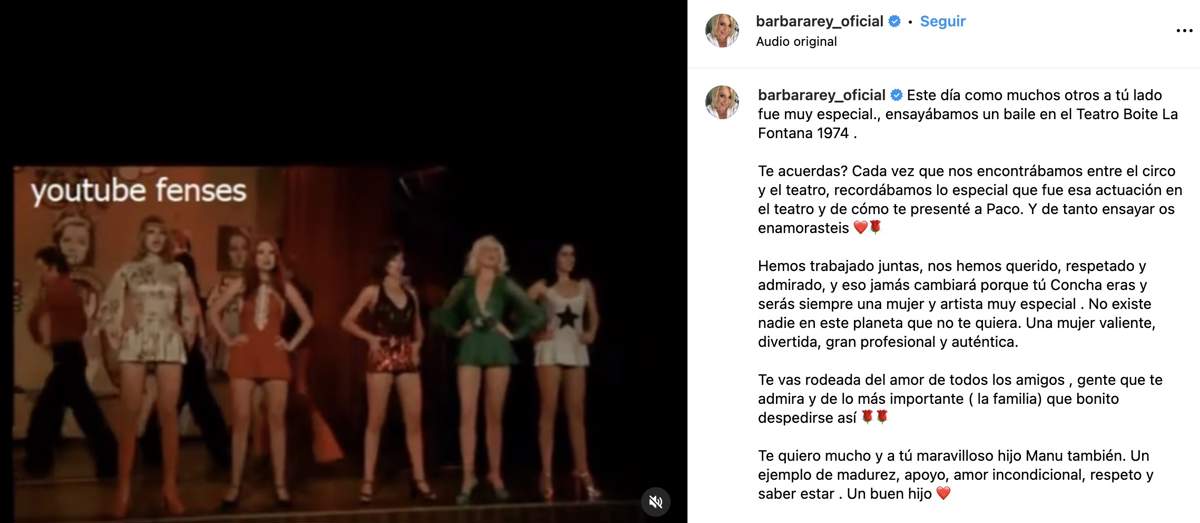Click the heart emoji after 'enamorasteis'
The height and width of the screenshot is (523, 1200).
859,228
